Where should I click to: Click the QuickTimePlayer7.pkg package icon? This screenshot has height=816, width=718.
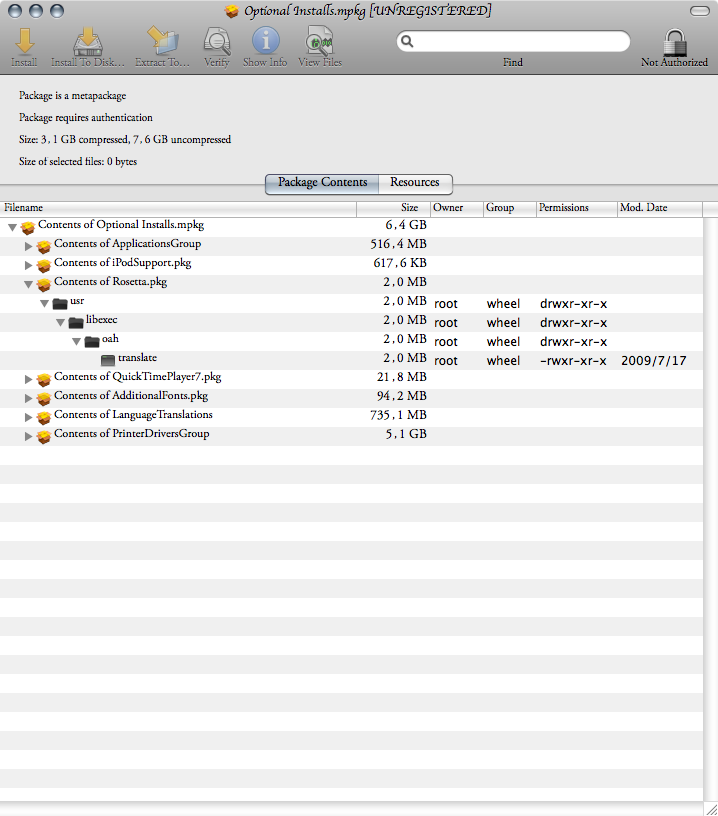(44, 379)
